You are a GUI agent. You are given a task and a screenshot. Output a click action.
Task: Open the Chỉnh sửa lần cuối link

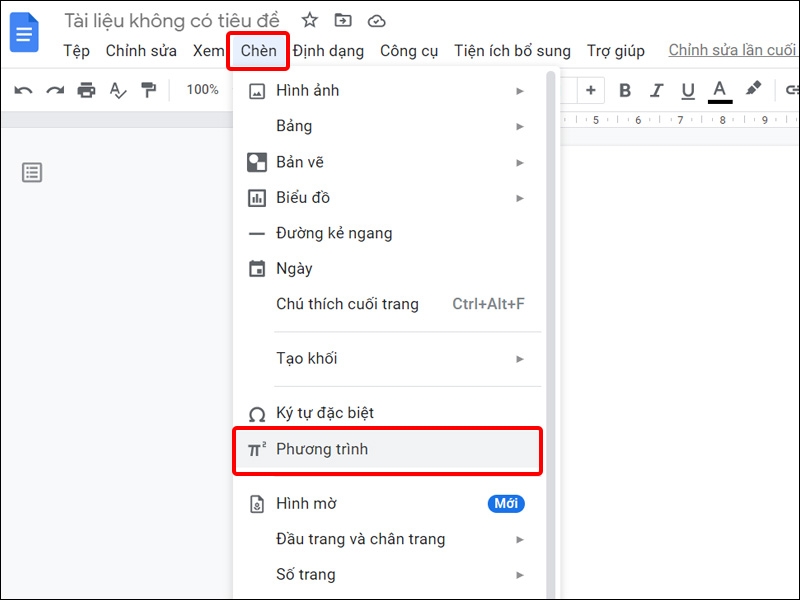(x=733, y=50)
